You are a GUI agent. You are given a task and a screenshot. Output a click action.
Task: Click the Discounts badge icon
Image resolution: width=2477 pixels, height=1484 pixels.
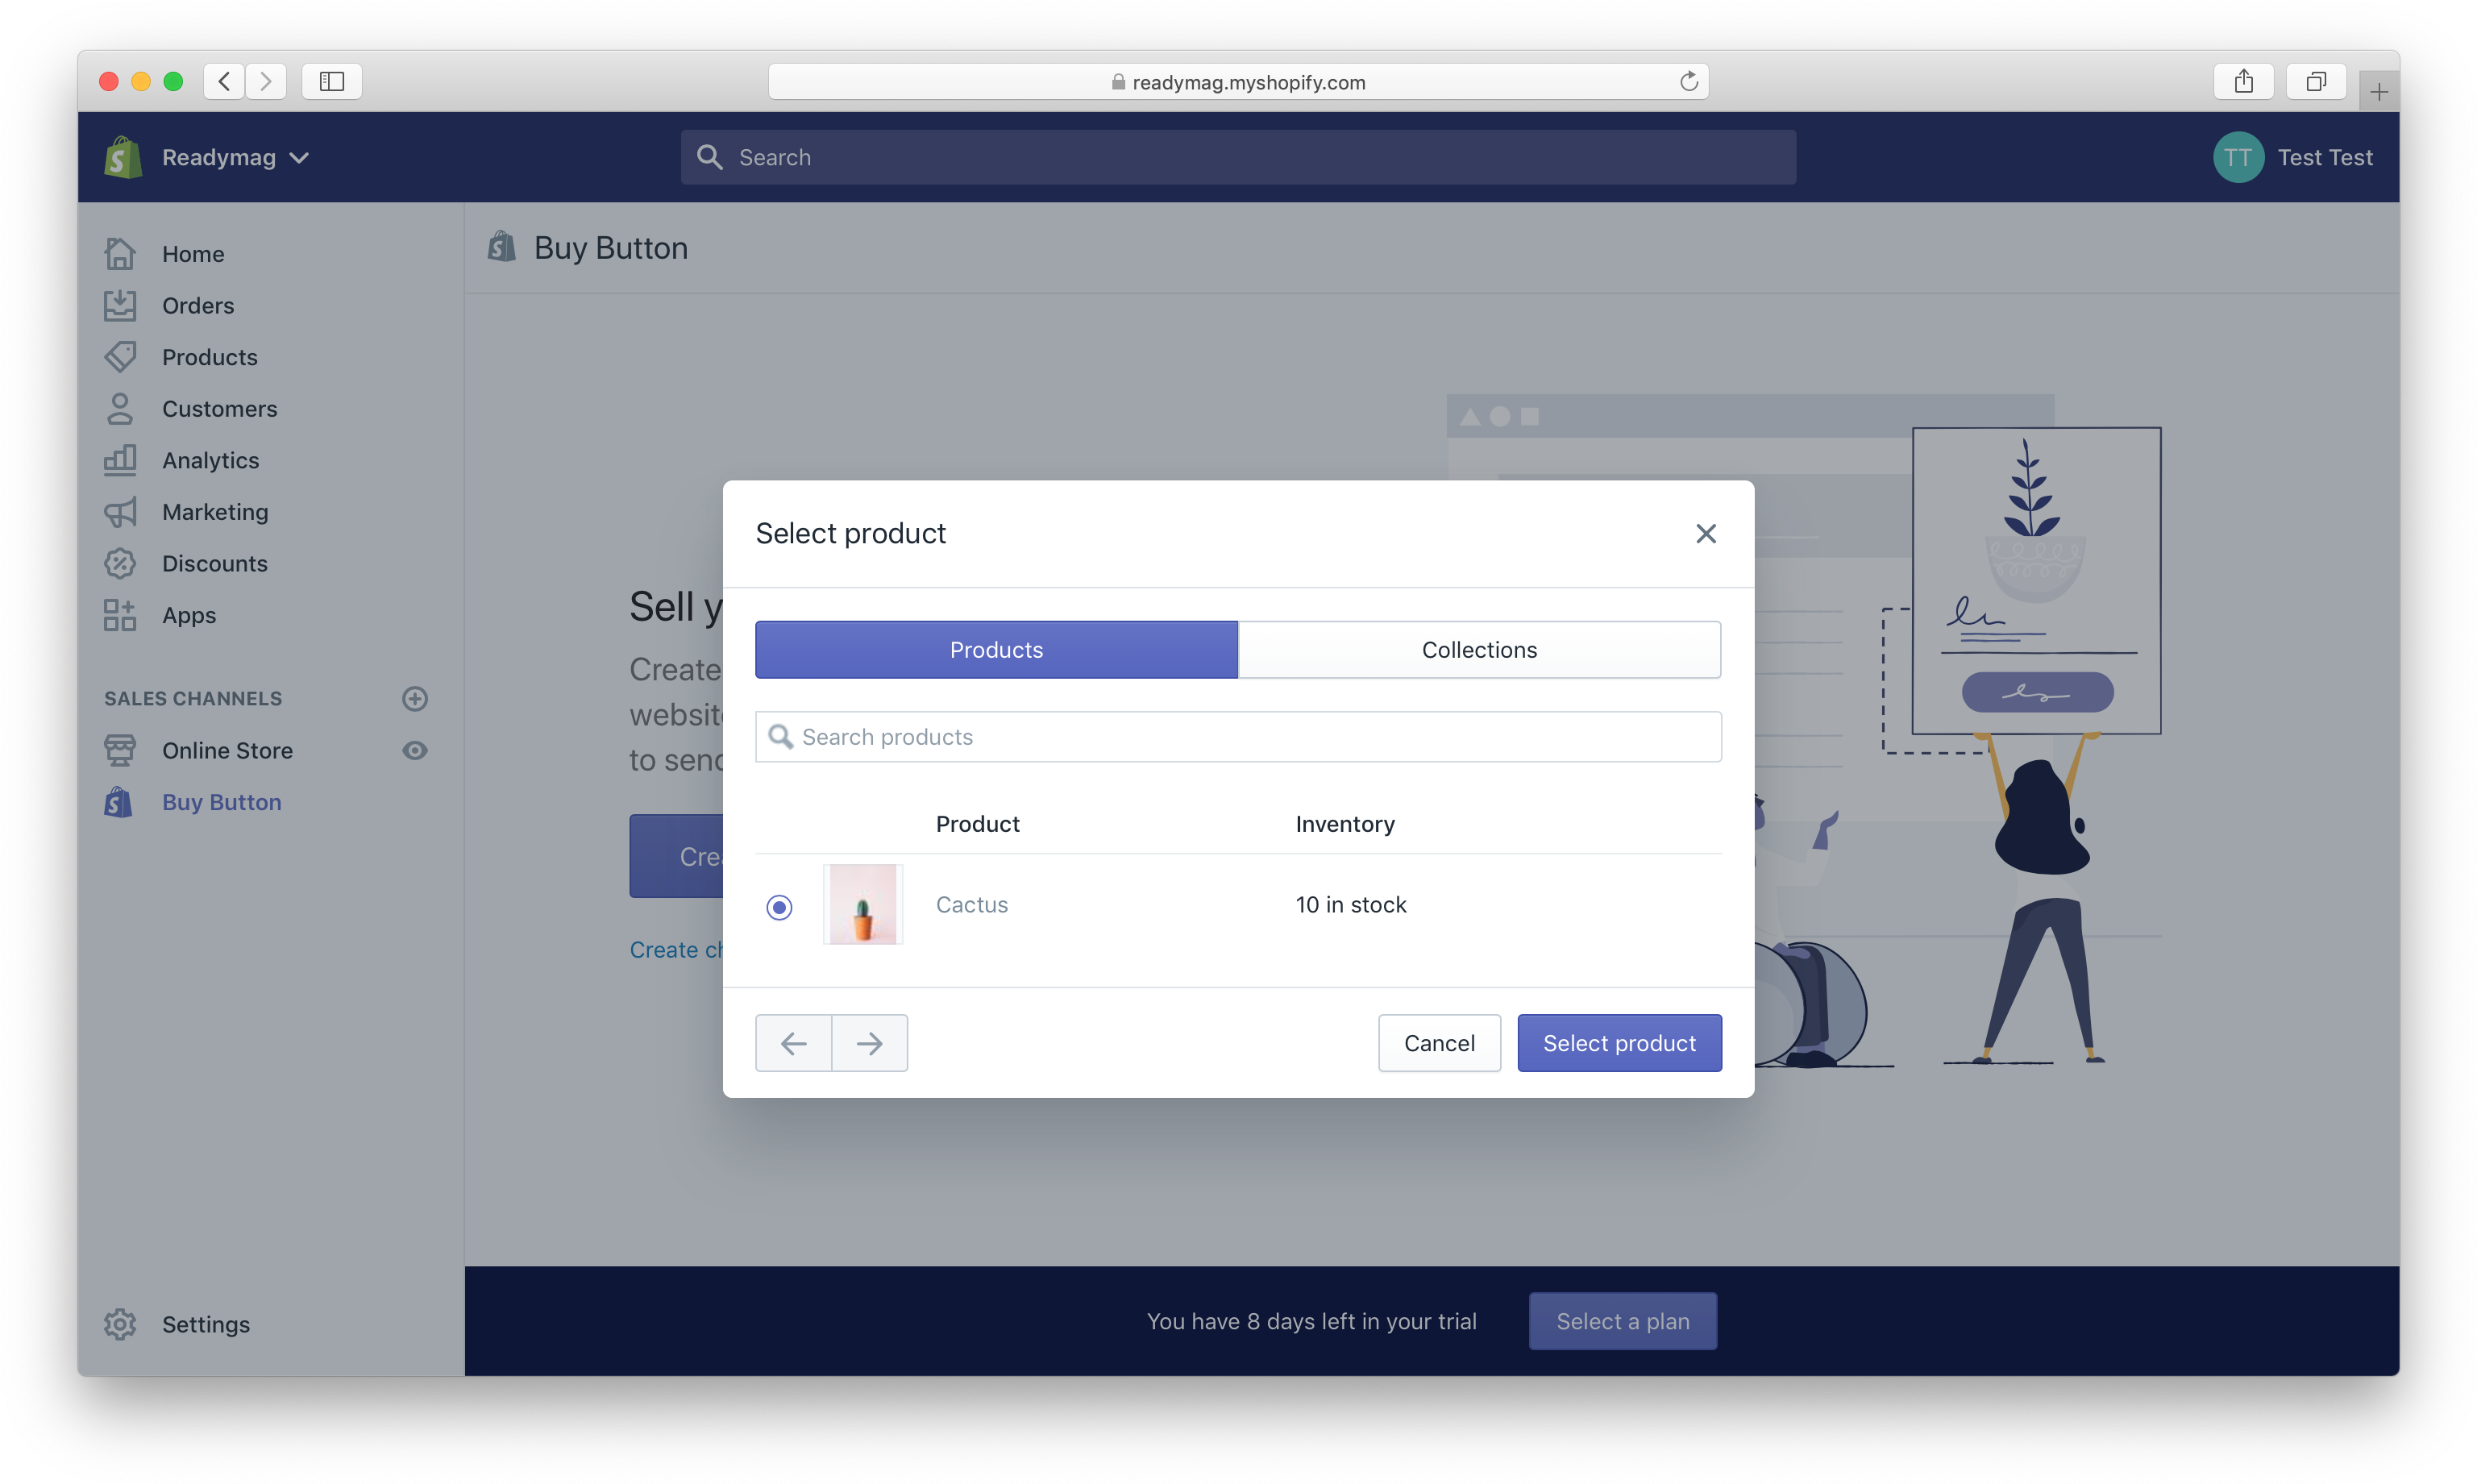point(120,564)
